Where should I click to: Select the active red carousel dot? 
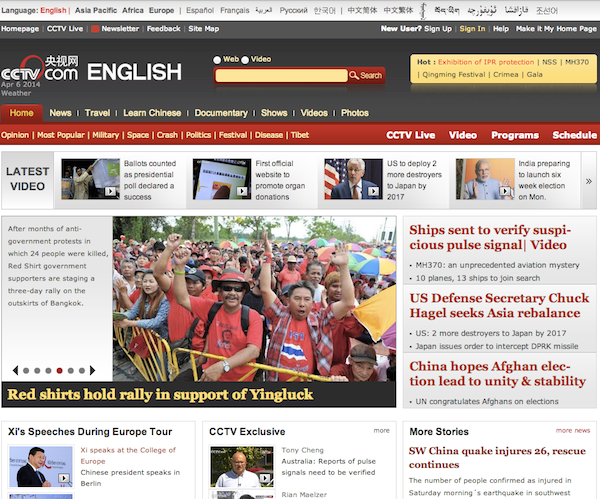click(x=60, y=370)
